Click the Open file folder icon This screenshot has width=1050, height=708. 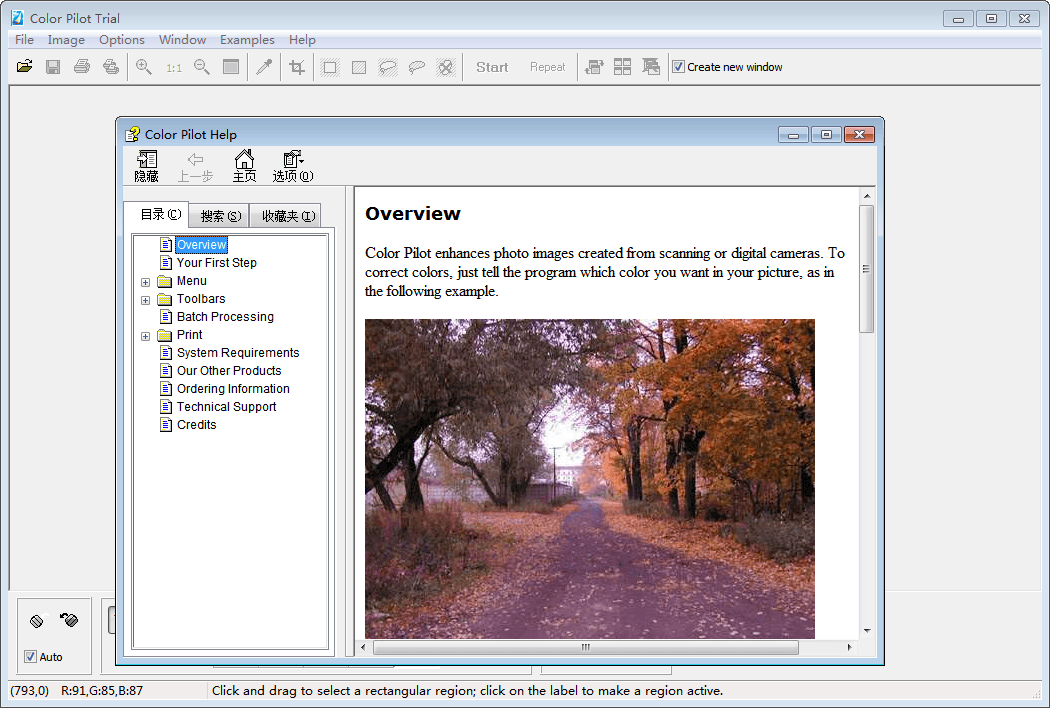coord(25,66)
